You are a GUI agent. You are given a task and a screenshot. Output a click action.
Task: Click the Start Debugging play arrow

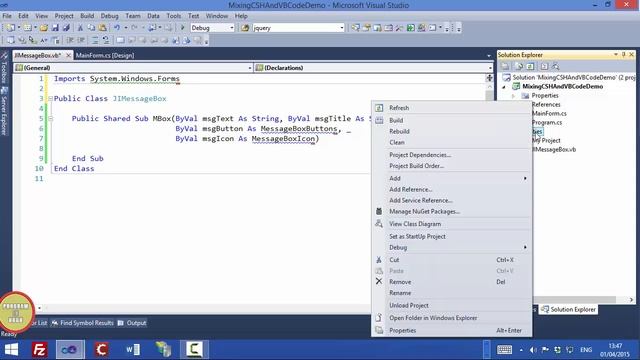[182, 28]
